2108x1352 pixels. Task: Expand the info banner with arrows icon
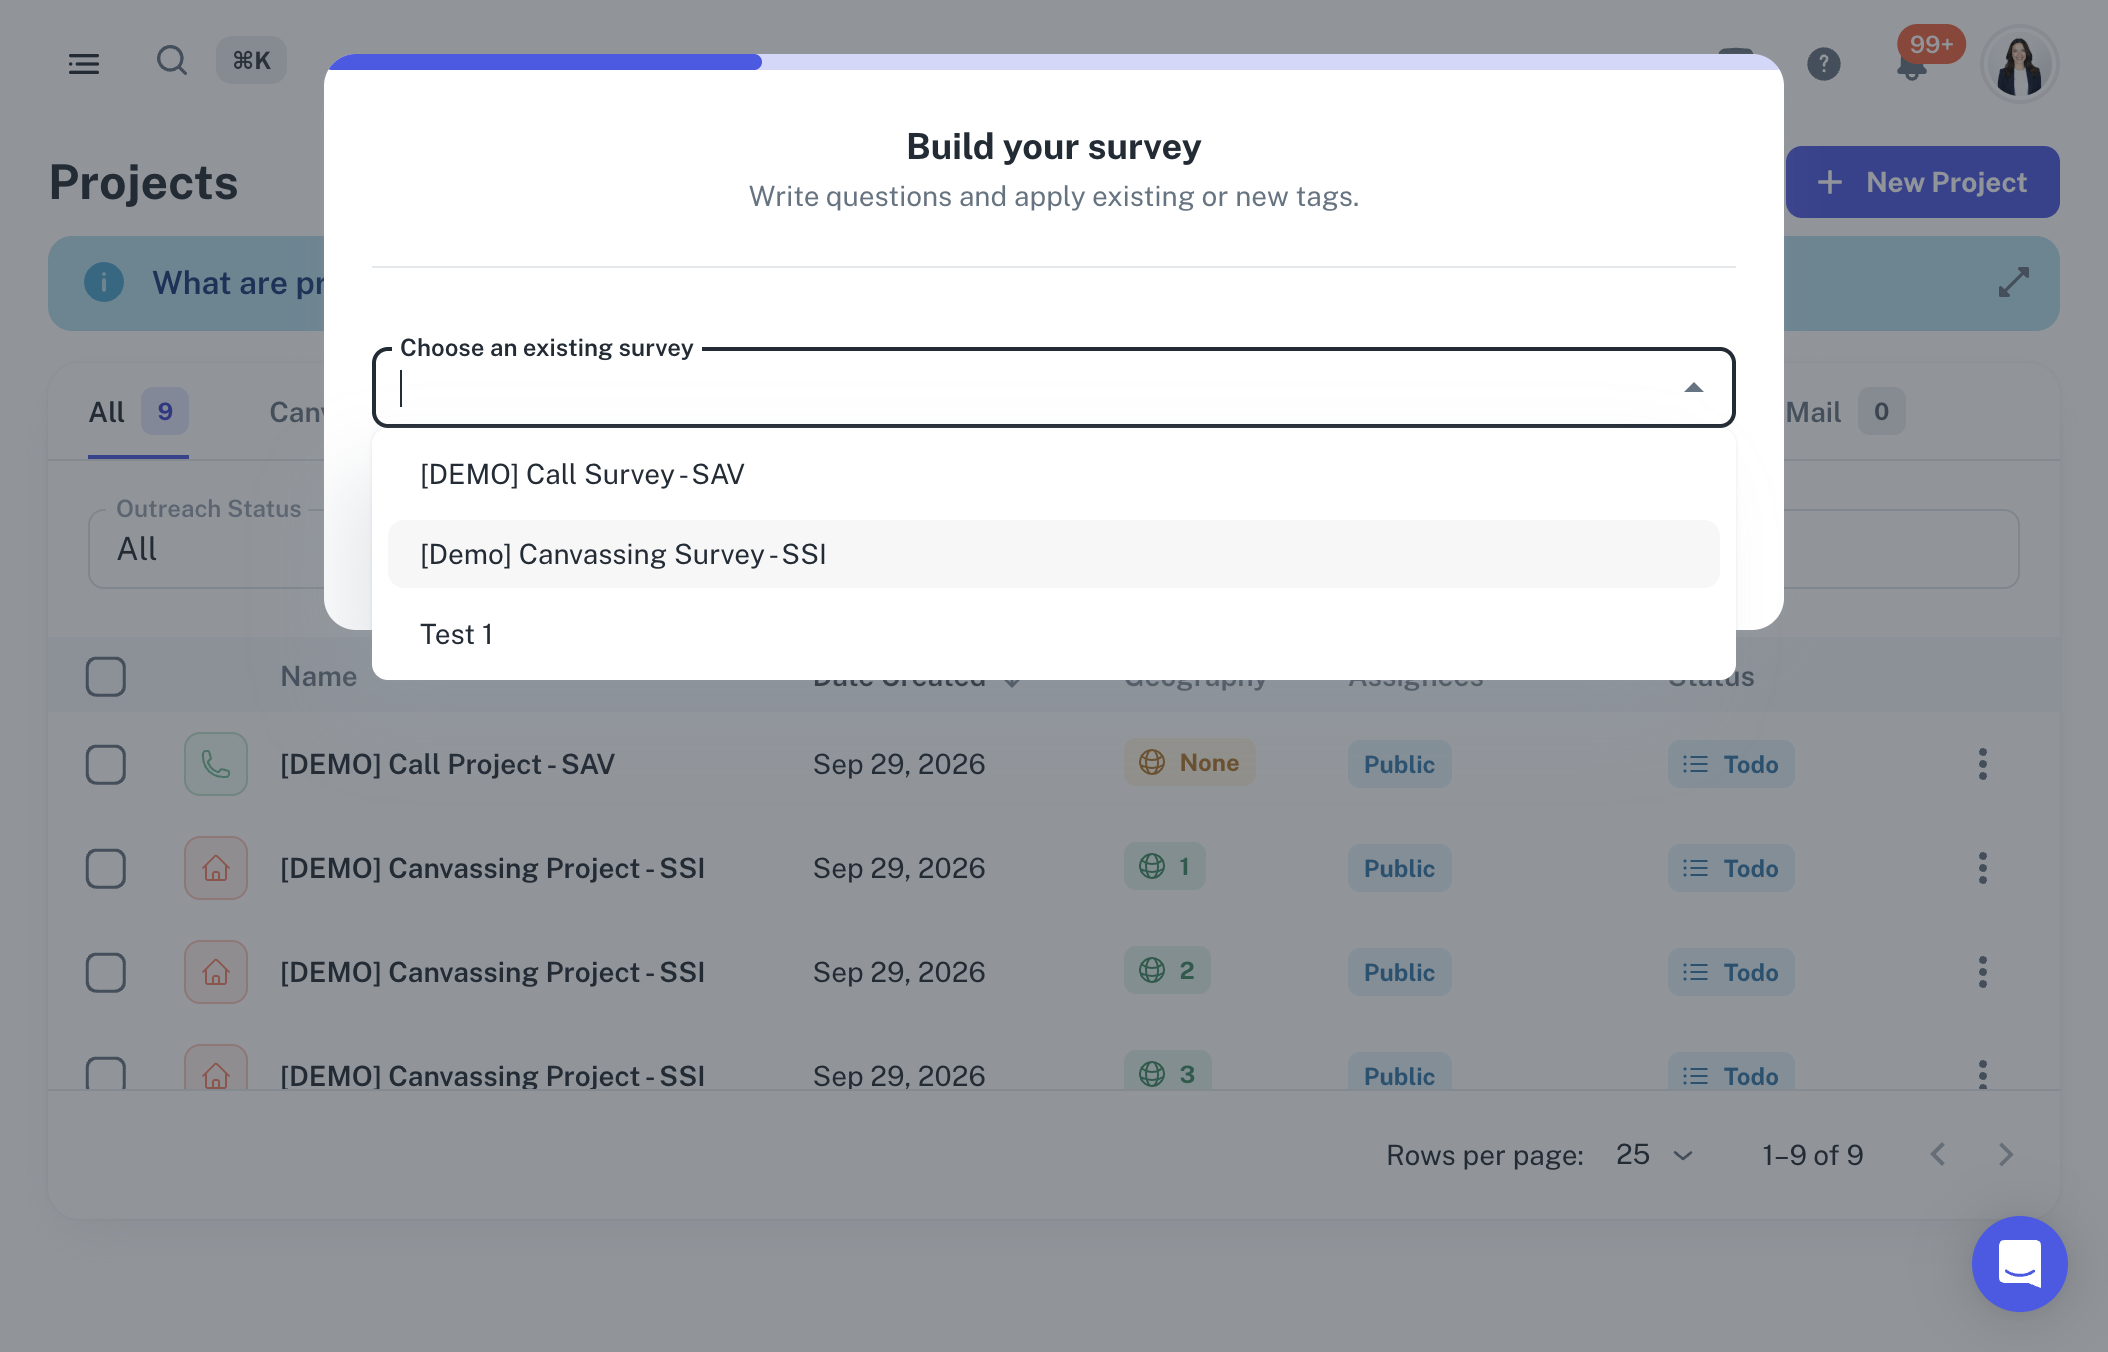pyautogui.click(x=2013, y=282)
